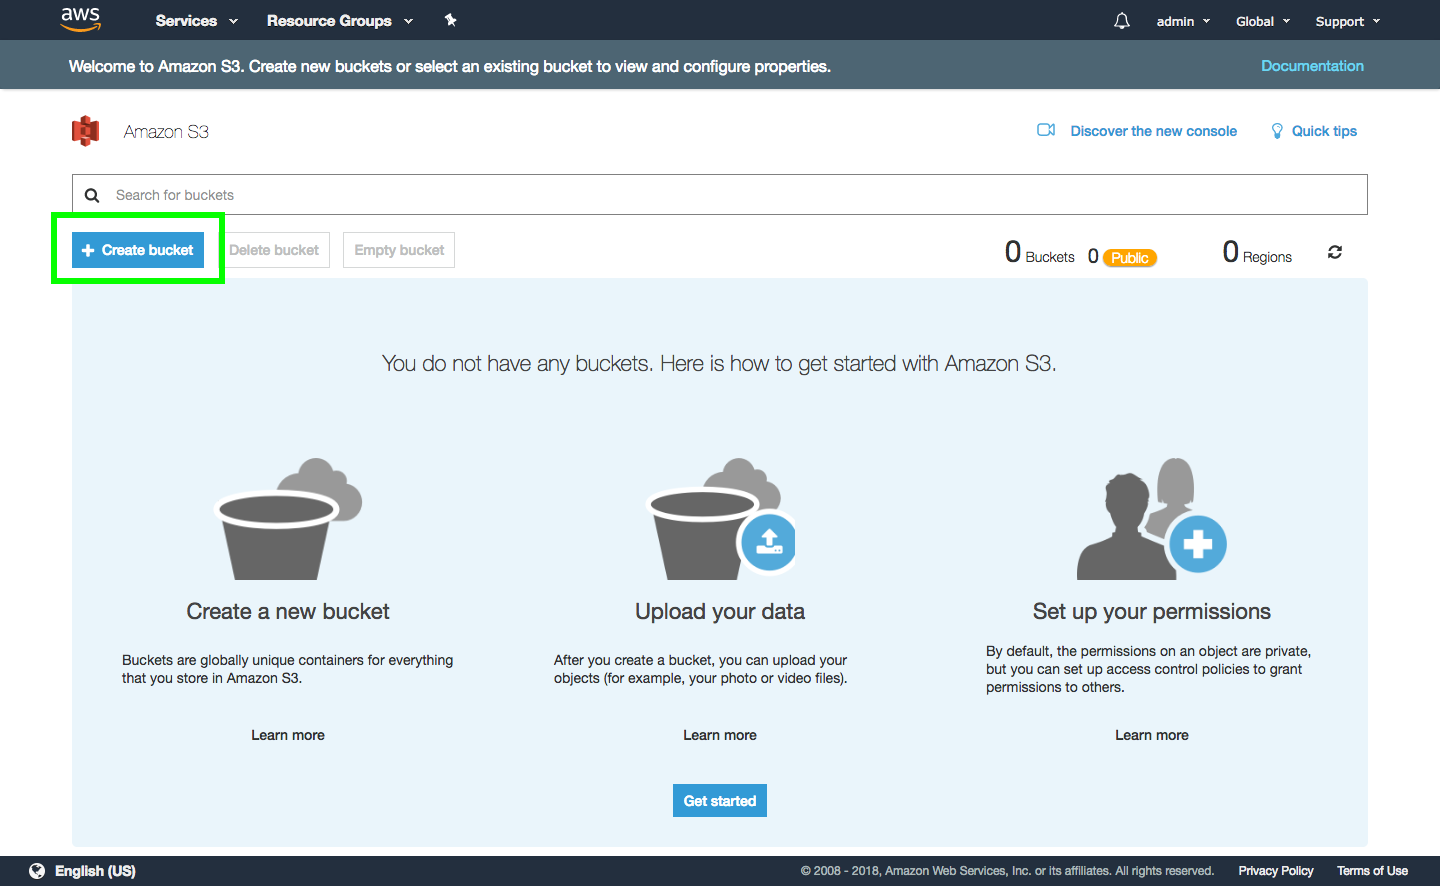Image resolution: width=1440 pixels, height=886 pixels.
Task: Open the Support menu
Action: [1347, 21]
